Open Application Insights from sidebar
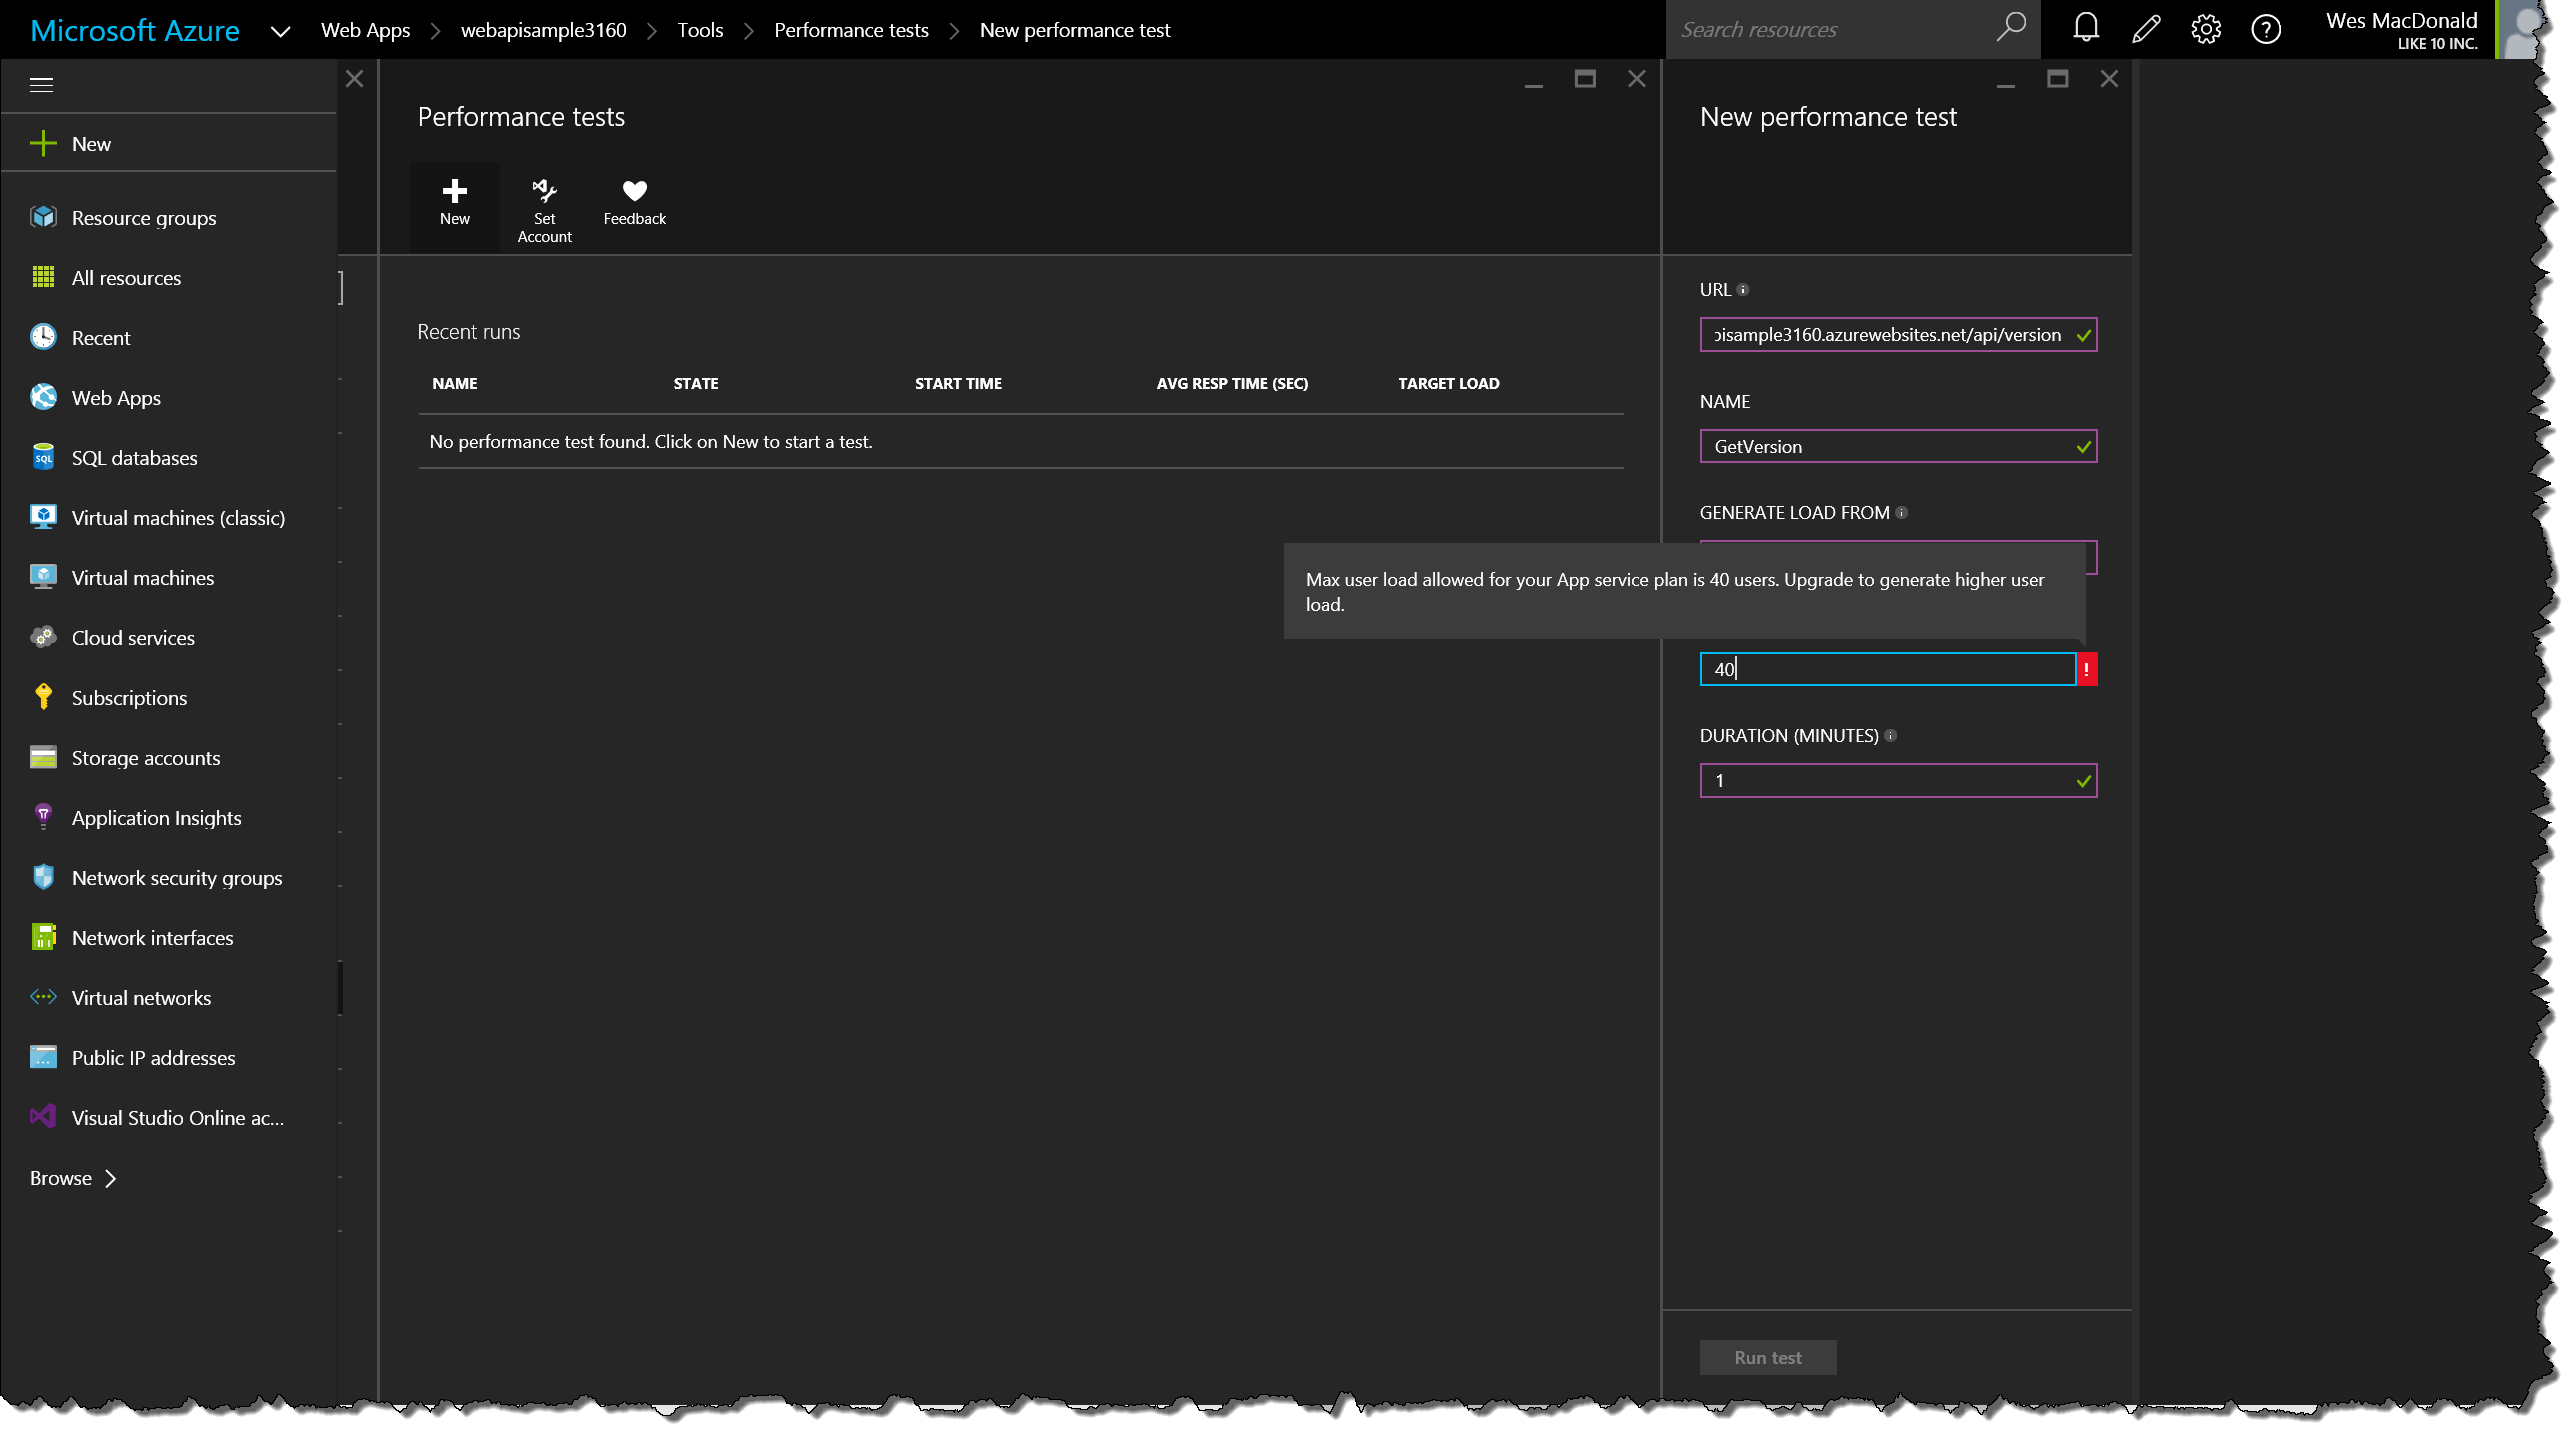The image size is (2575, 1438). 156,818
